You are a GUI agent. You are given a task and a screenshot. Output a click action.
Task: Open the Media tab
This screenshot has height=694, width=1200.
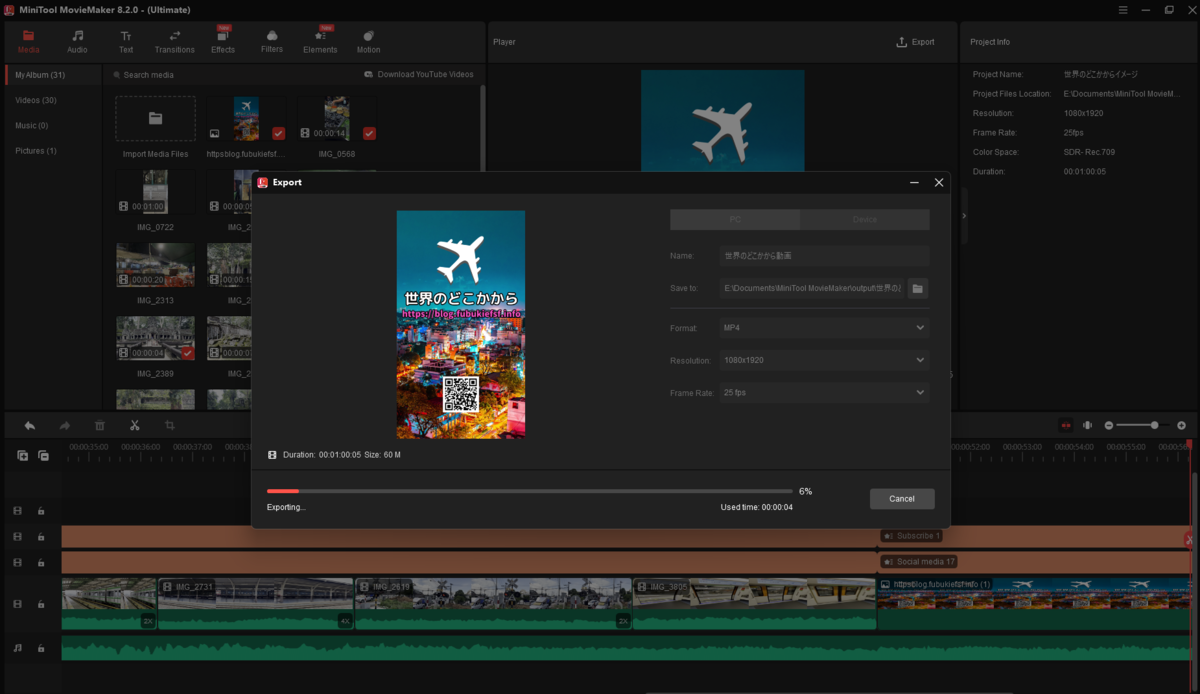[x=29, y=41]
